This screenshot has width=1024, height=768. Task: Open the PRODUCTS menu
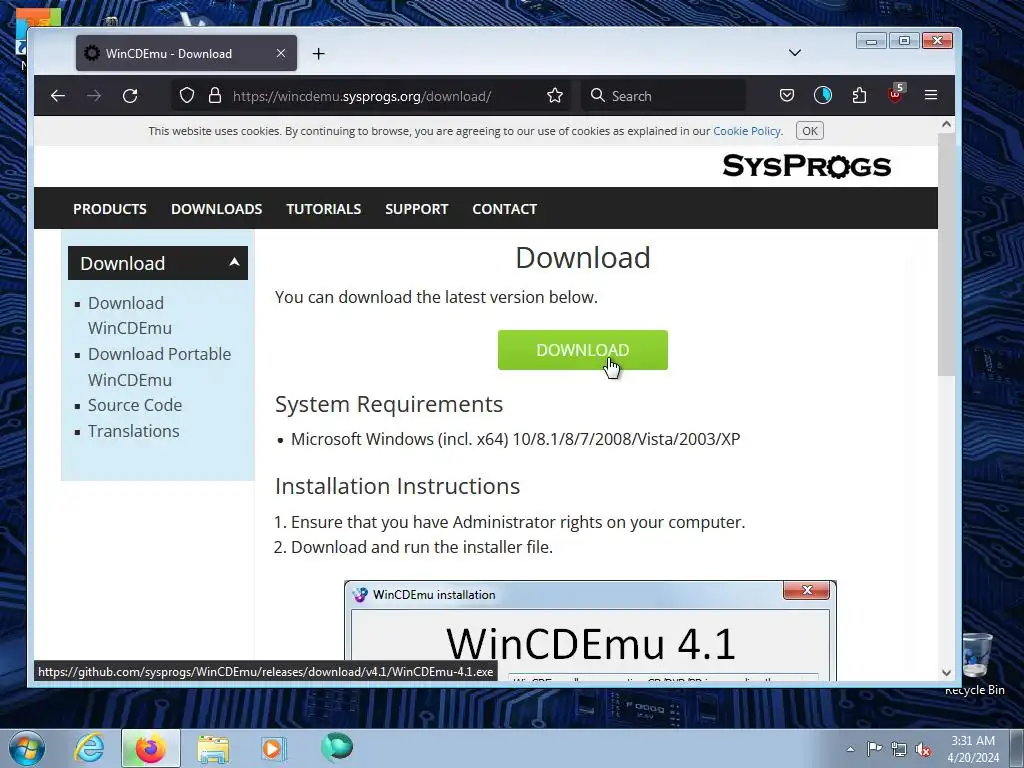(x=110, y=209)
